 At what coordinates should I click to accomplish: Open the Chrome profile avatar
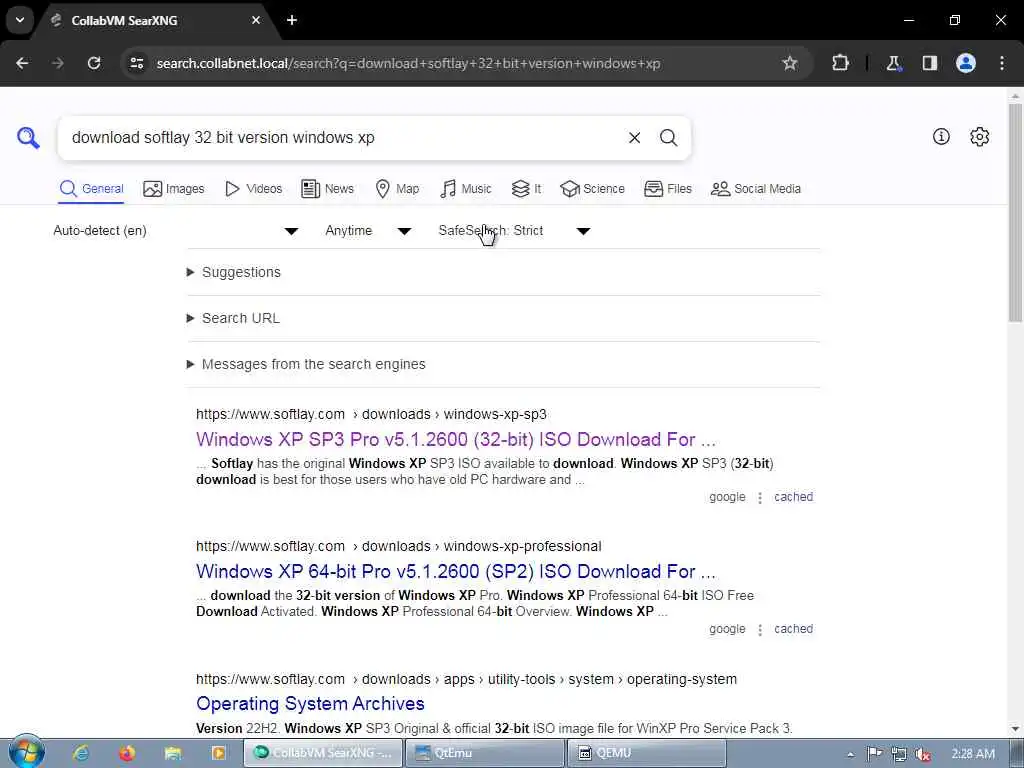(x=966, y=63)
